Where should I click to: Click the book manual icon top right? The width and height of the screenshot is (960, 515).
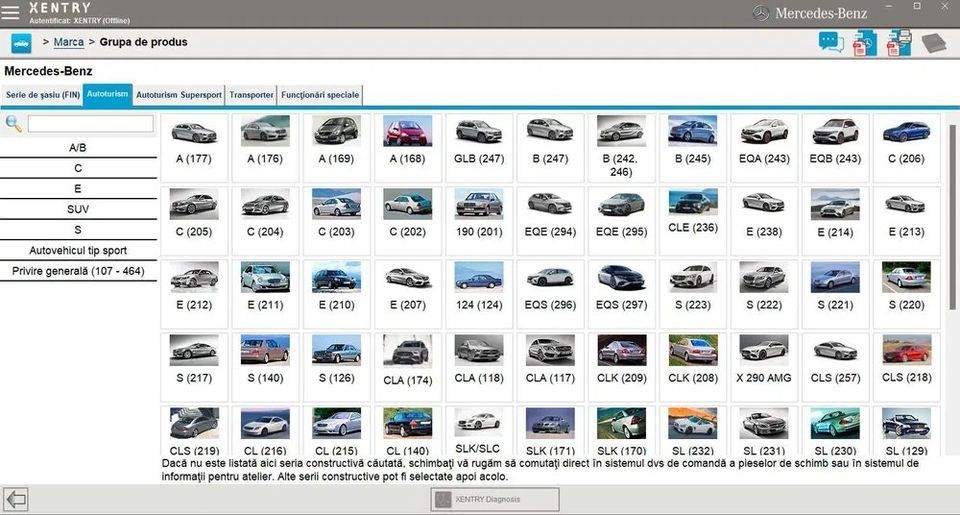coord(934,43)
